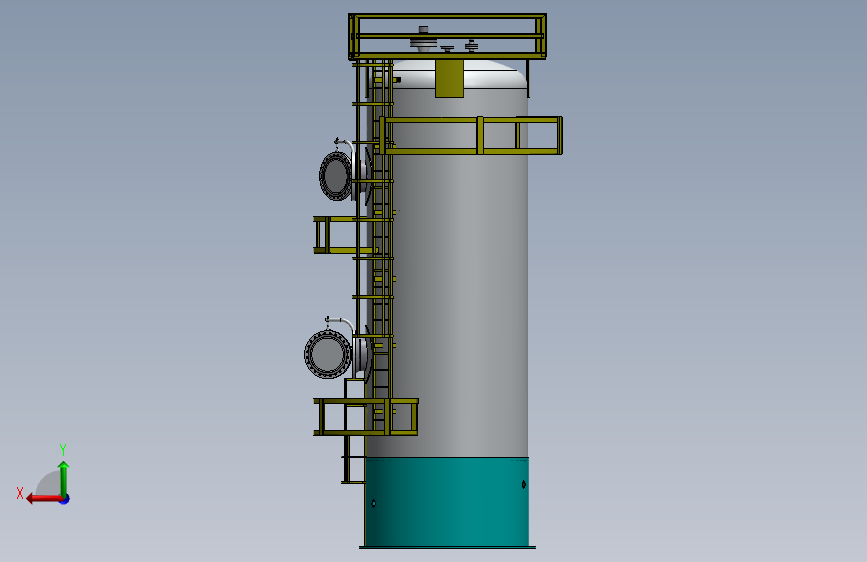The image size is (867, 562).
Task: Select the teal skirt base of the vessel
Action: 446,501
